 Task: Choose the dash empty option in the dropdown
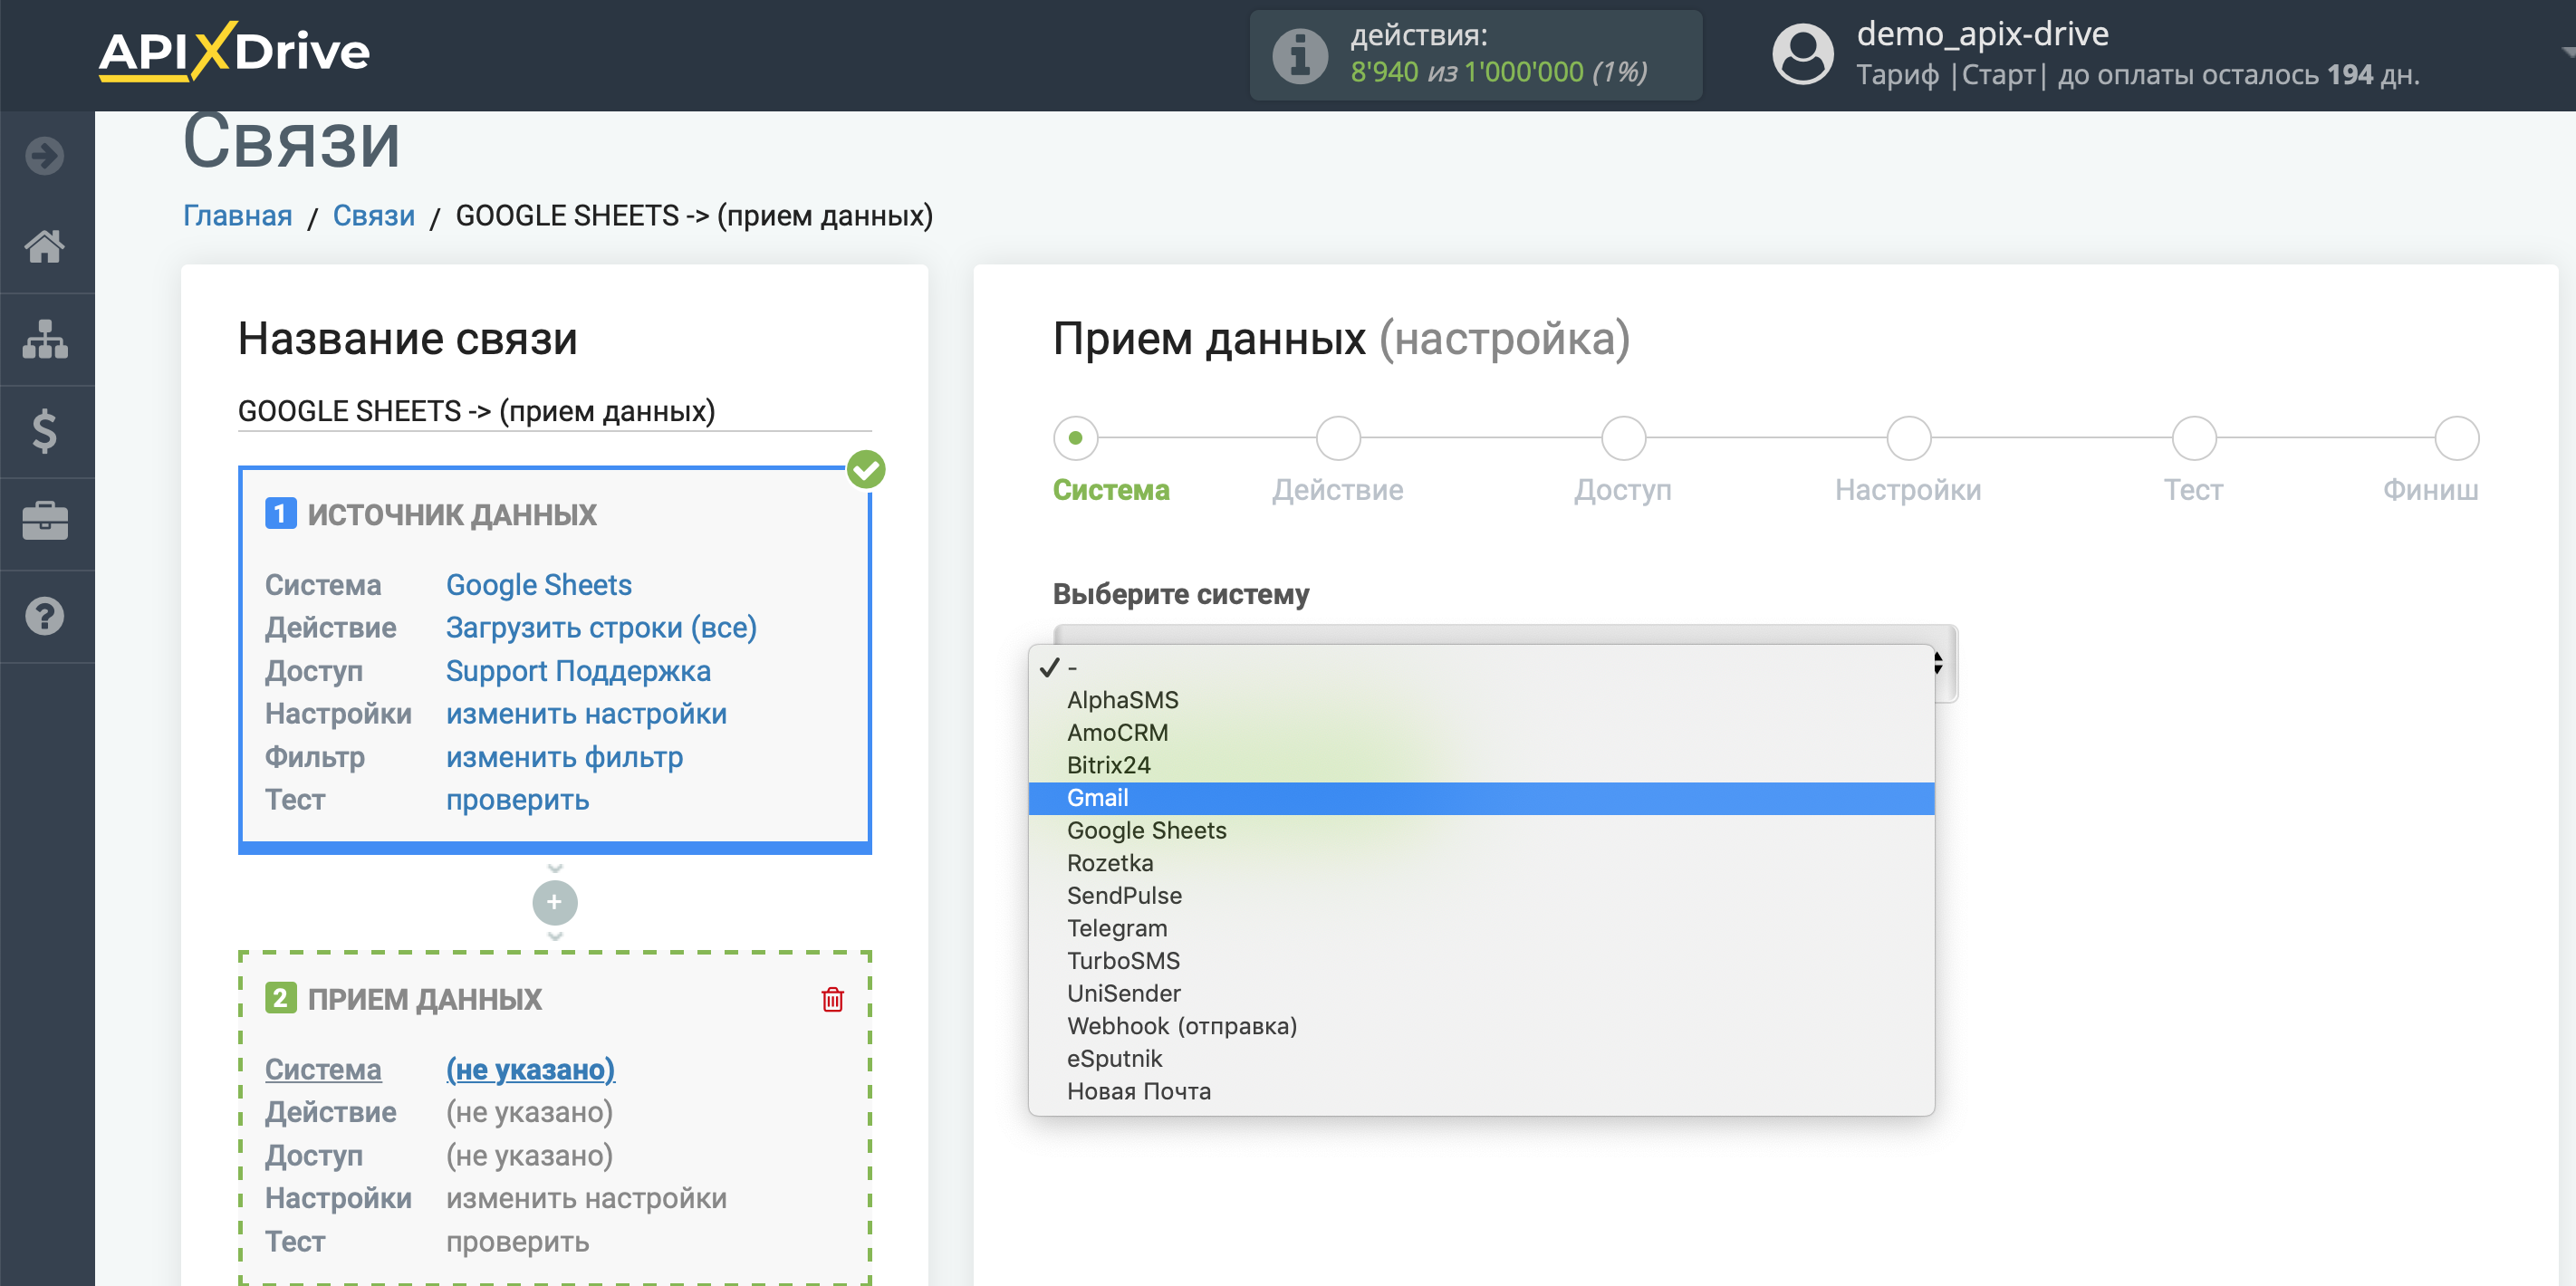coord(1481,667)
